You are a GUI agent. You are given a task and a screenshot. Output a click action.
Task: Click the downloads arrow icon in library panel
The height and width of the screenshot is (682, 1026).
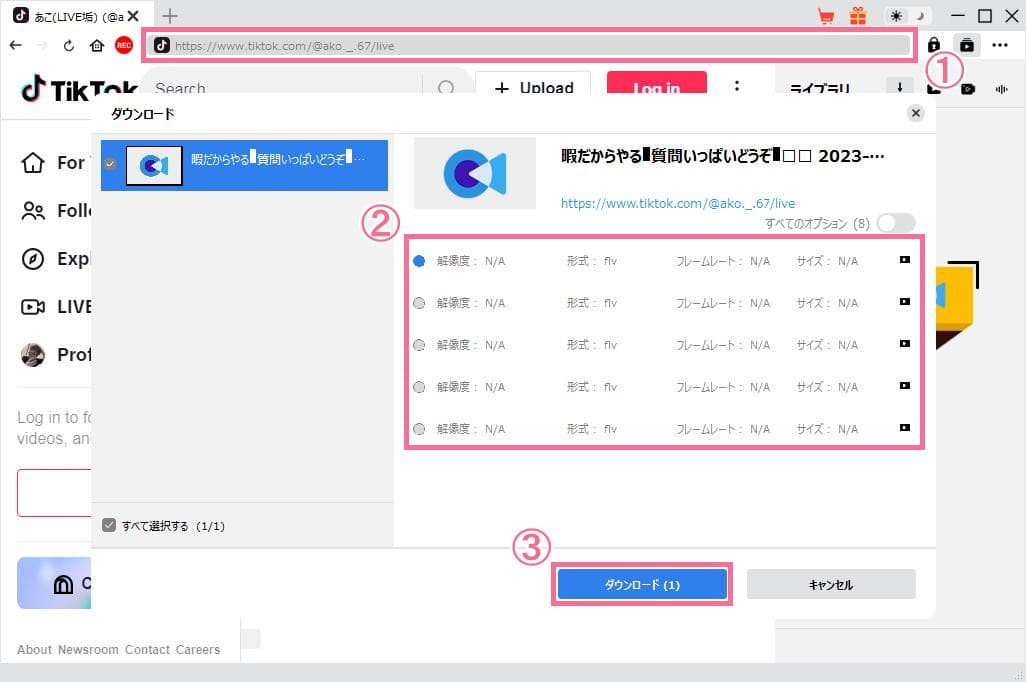tap(900, 88)
